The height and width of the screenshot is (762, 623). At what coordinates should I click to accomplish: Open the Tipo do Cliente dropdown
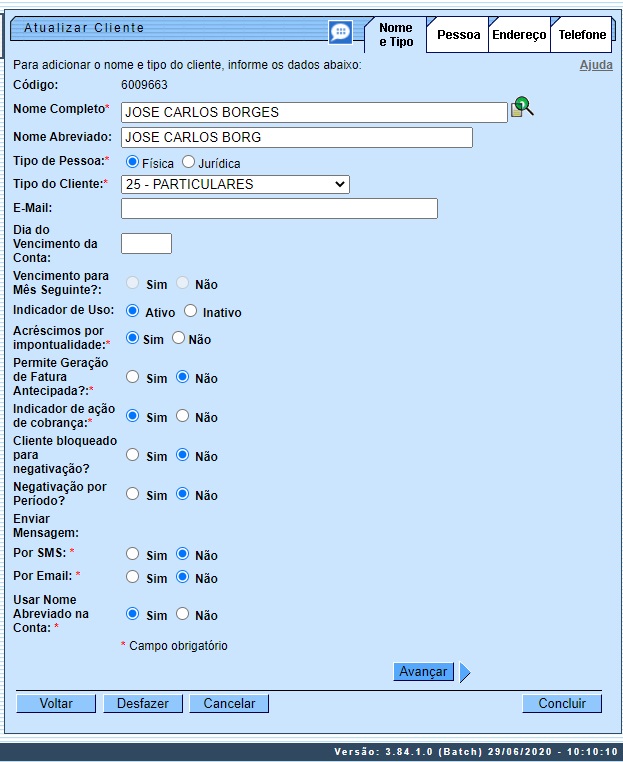[x=235, y=184]
